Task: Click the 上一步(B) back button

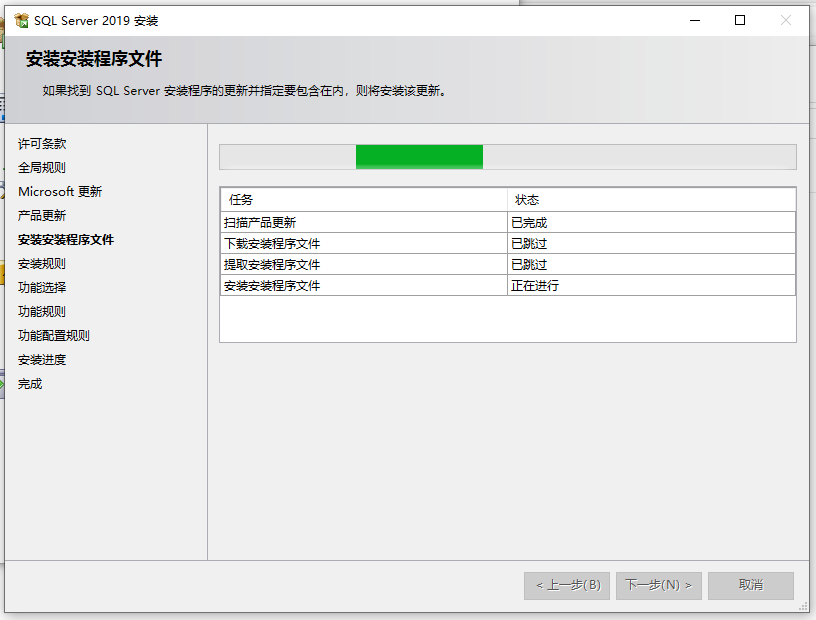Action: (x=567, y=586)
